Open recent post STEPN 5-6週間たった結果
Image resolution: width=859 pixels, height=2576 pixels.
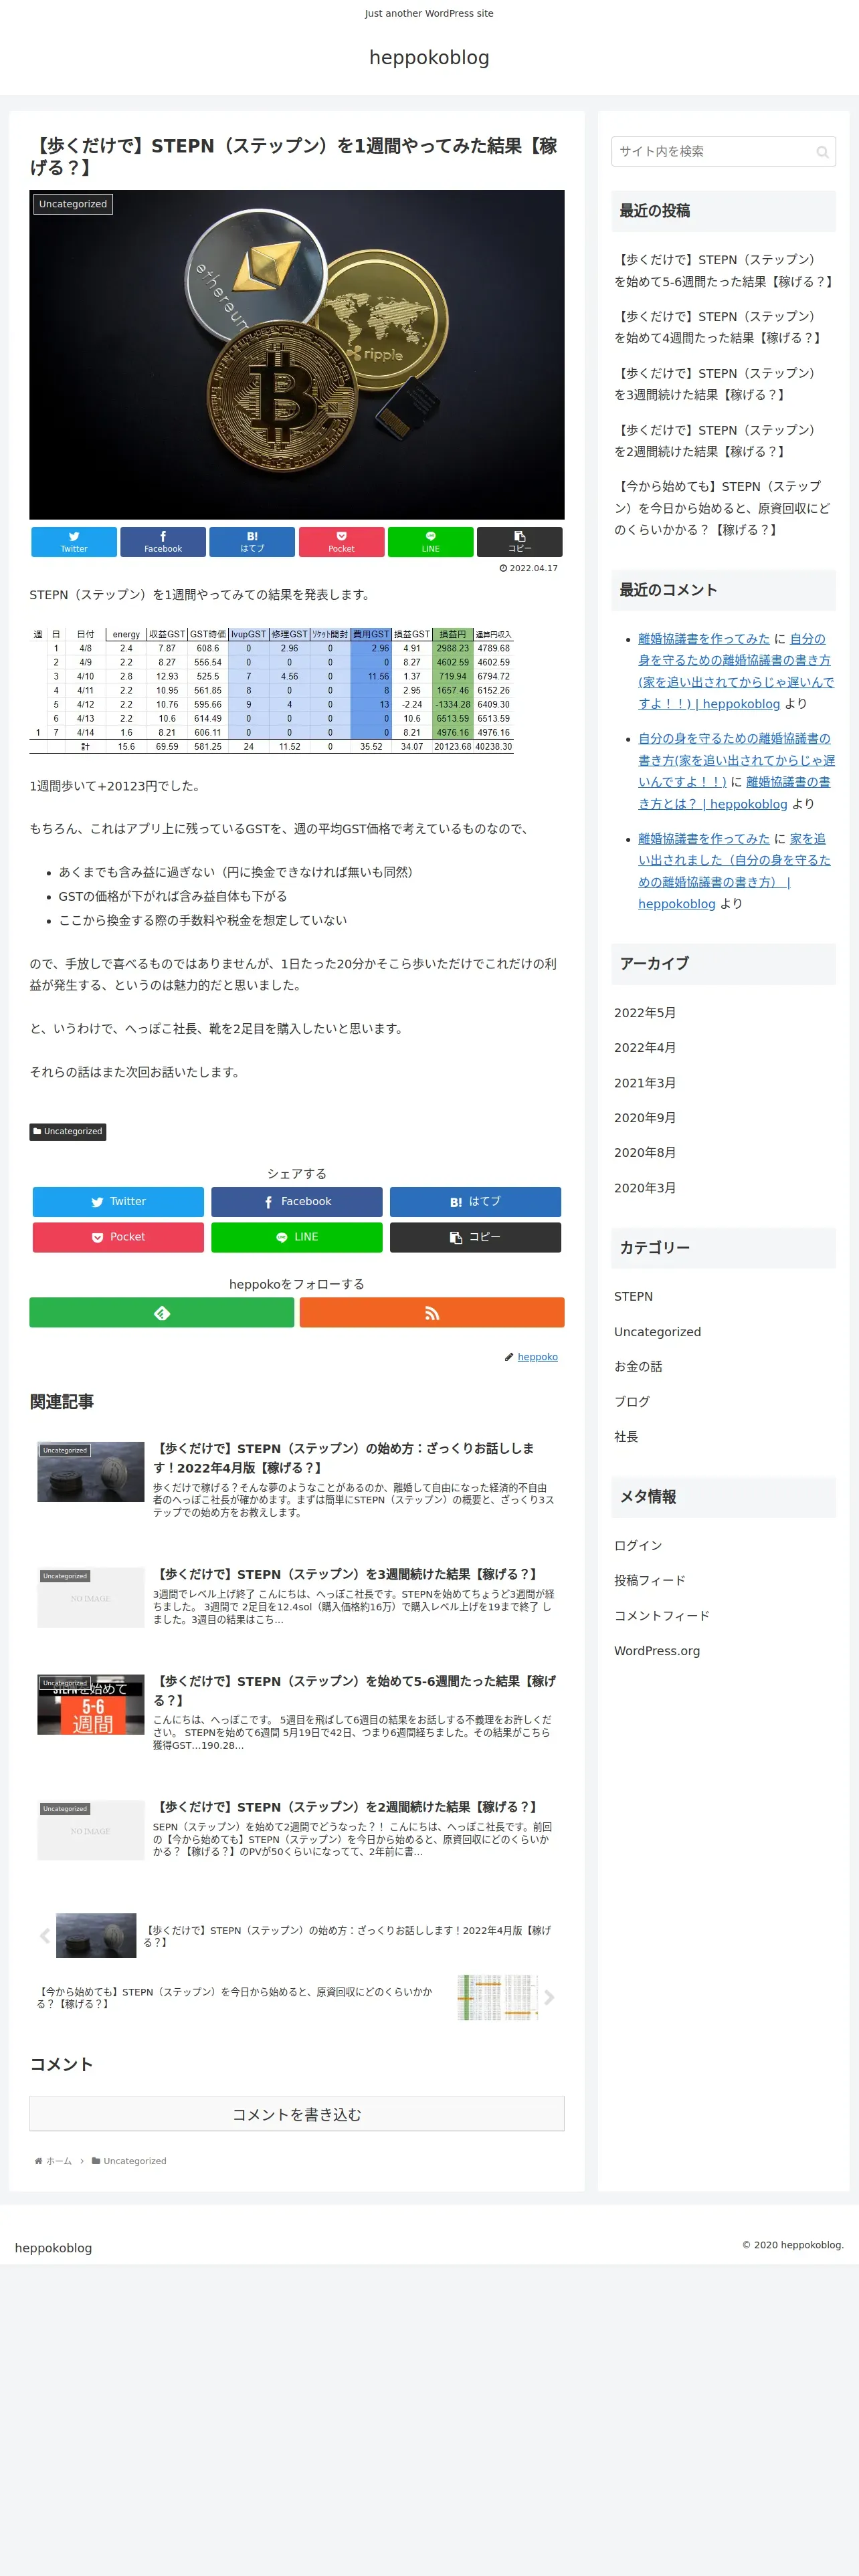click(723, 271)
